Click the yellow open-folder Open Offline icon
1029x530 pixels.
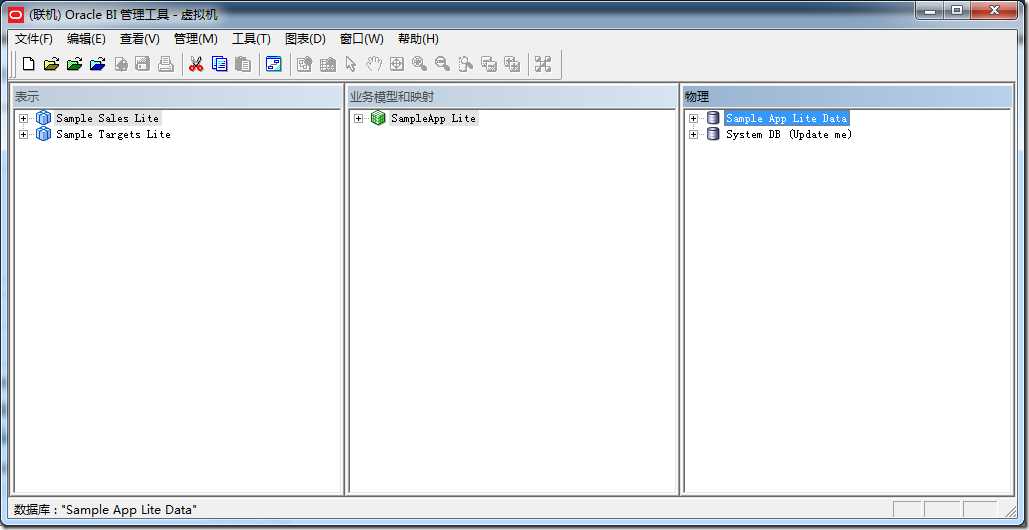pos(51,64)
